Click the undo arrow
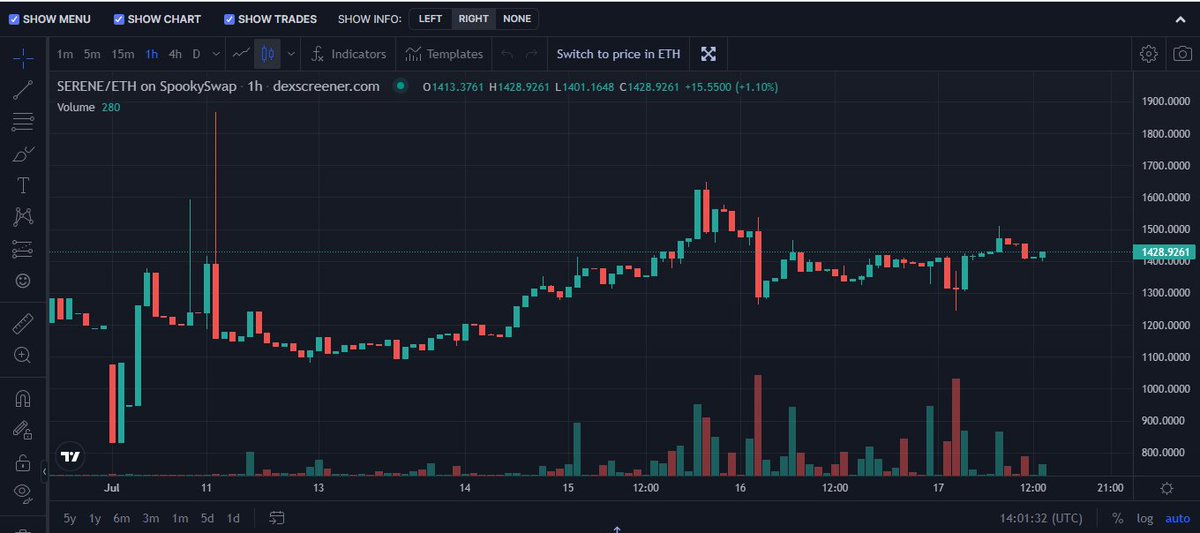The height and width of the screenshot is (533, 1200). [507, 54]
